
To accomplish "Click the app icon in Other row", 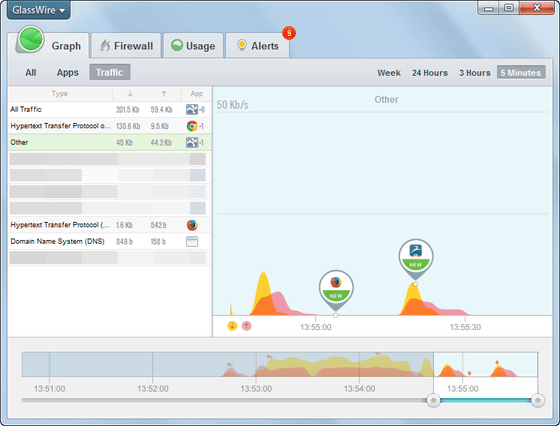I will [x=192, y=142].
